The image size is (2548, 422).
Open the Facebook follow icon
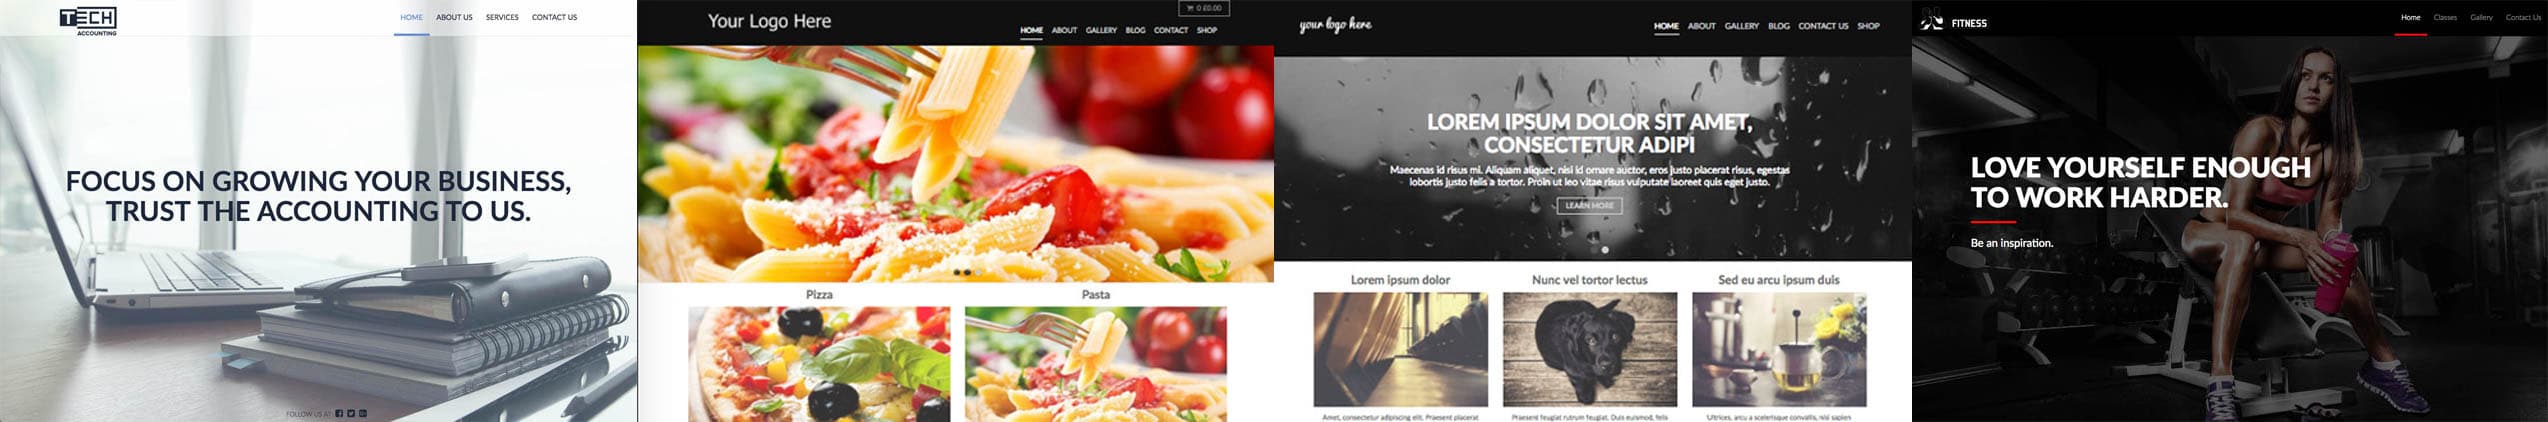(x=339, y=413)
